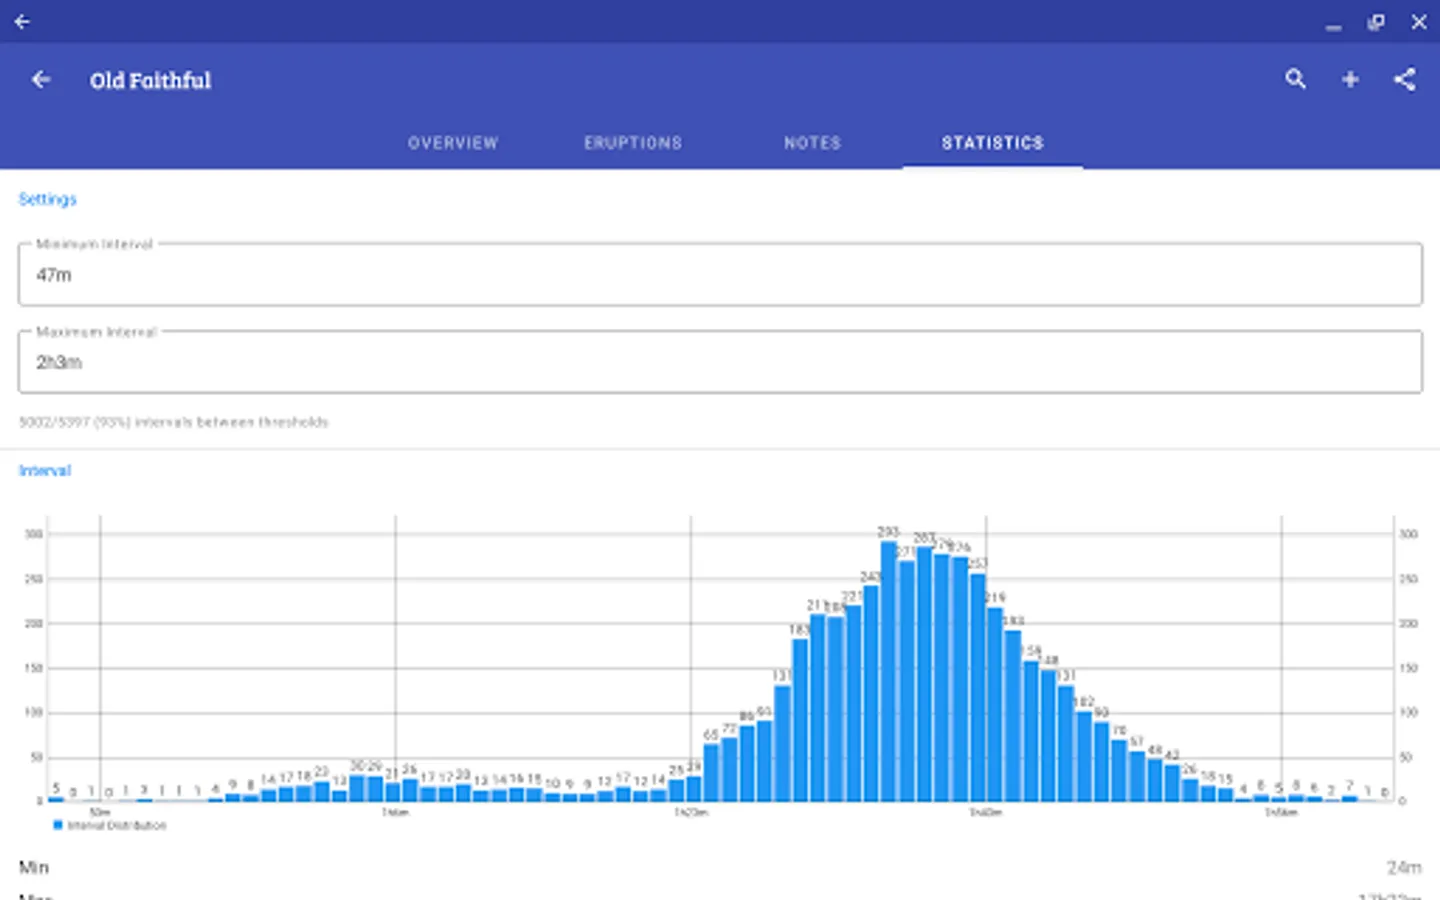Open search in the app toolbar
This screenshot has width=1440, height=900.
(1295, 79)
